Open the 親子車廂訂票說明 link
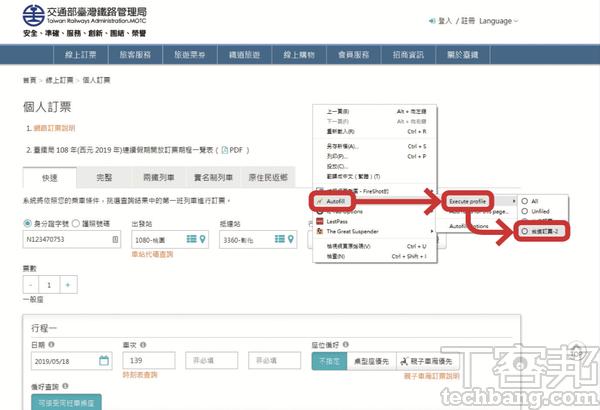Screen dimensions: 600x410 pyautogui.click(x=432, y=376)
